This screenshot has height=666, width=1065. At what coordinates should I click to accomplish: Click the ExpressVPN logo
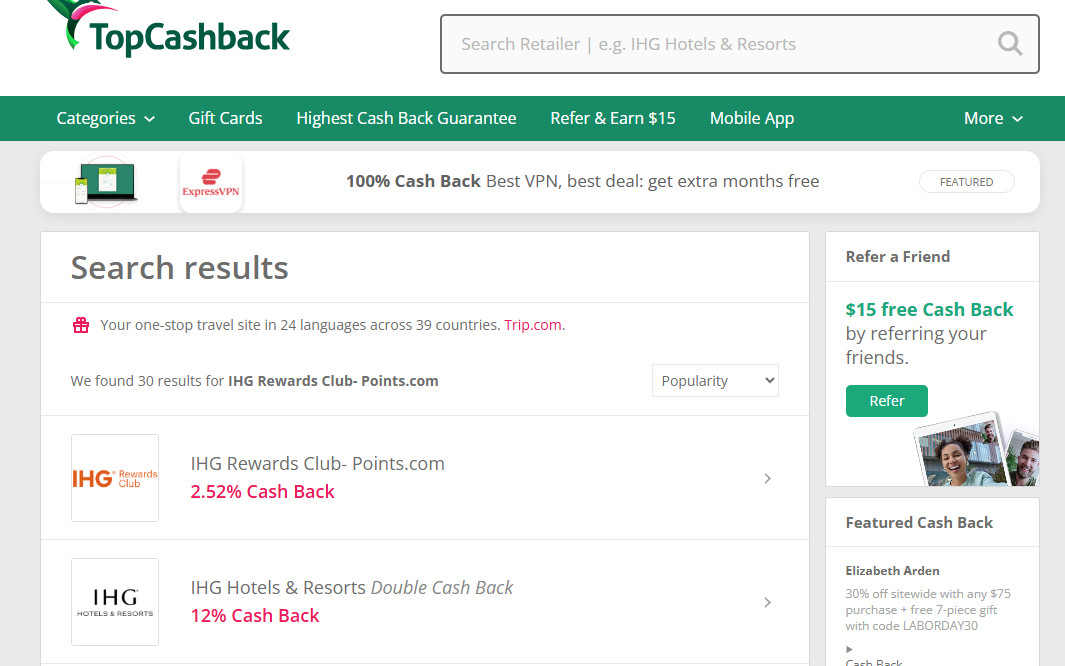[x=211, y=183]
